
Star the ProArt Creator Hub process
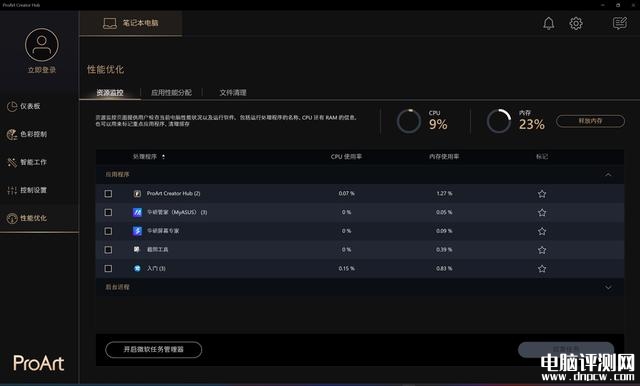(x=542, y=194)
